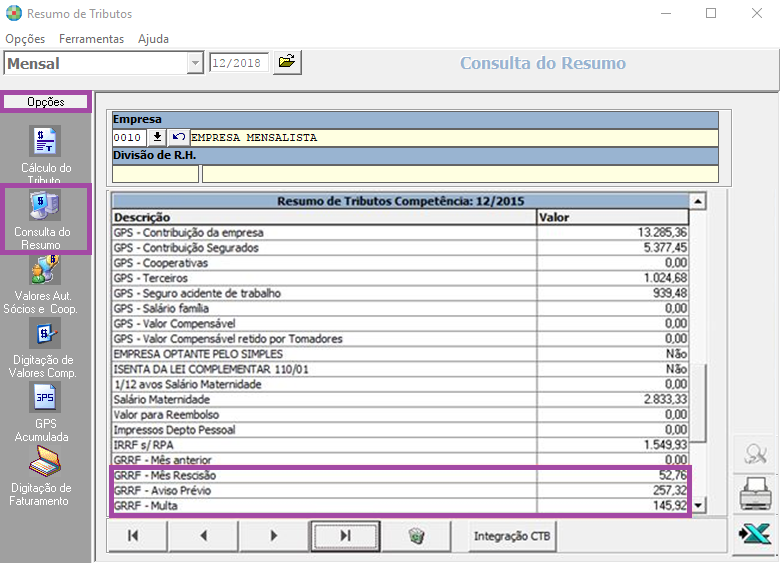The image size is (780, 563).
Task: Click the printer icon
Action: 755,493
